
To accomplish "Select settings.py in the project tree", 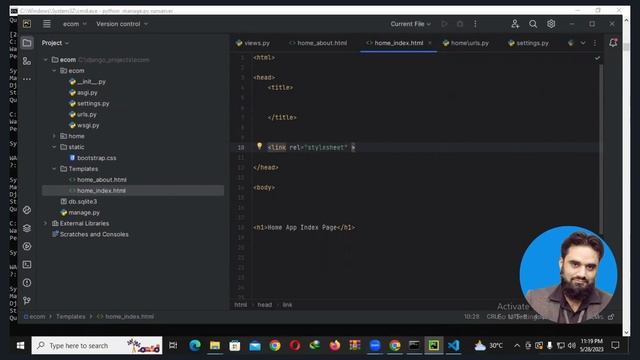I will [89, 104].
